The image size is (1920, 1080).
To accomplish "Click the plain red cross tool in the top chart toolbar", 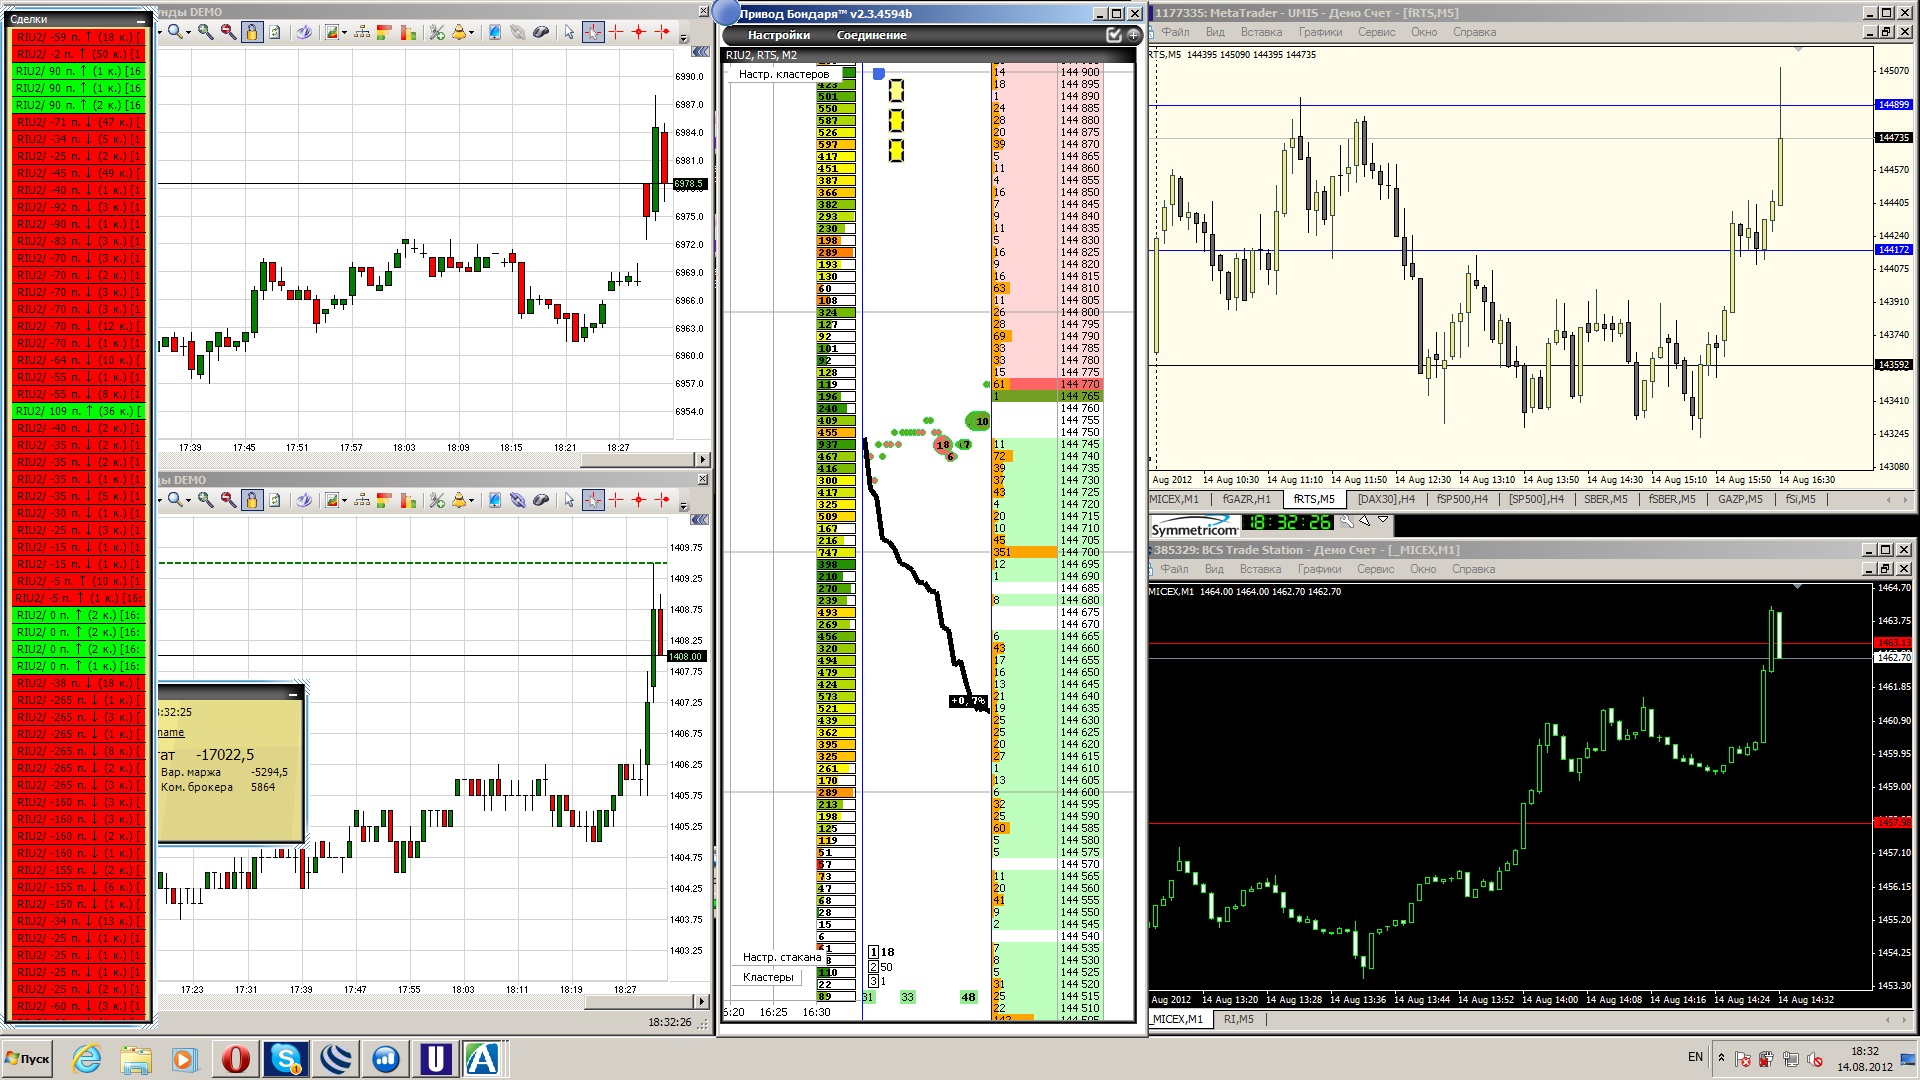I will (x=616, y=32).
